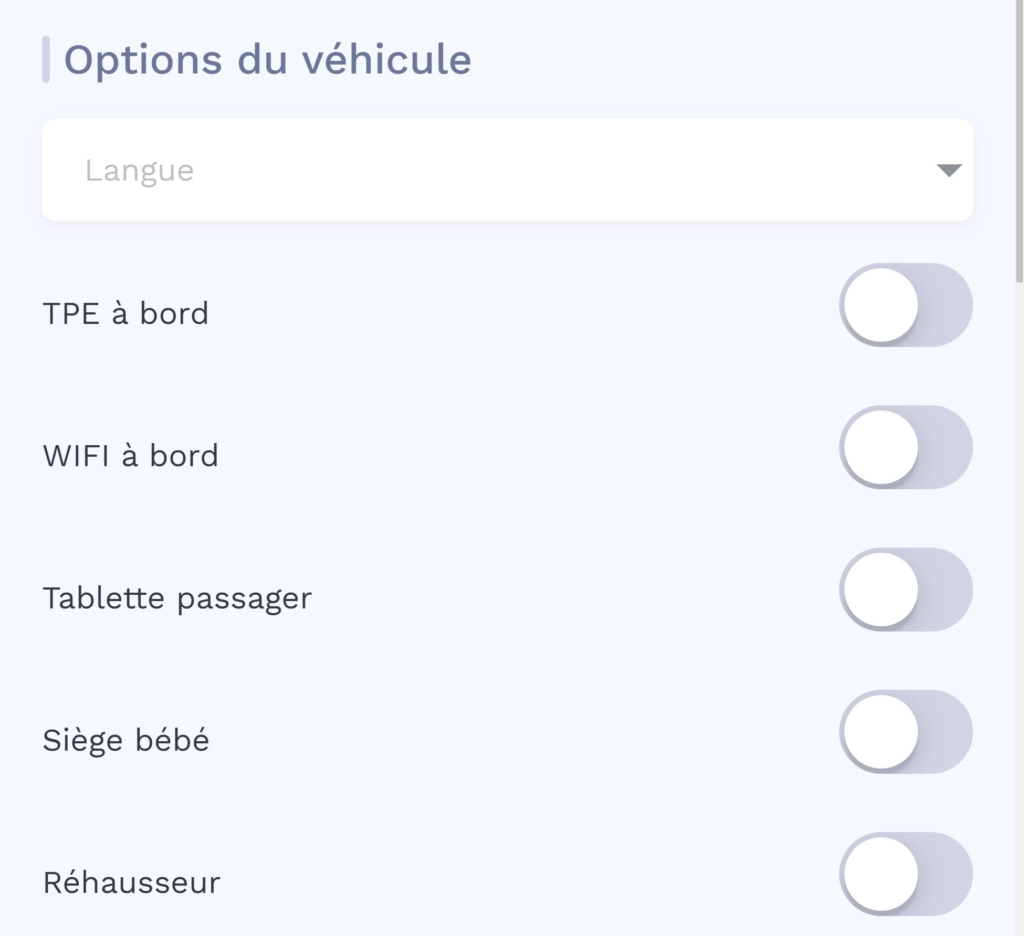The image size is (1024, 936).
Task: Turn on WIFI à bord toggle
Action: point(905,447)
